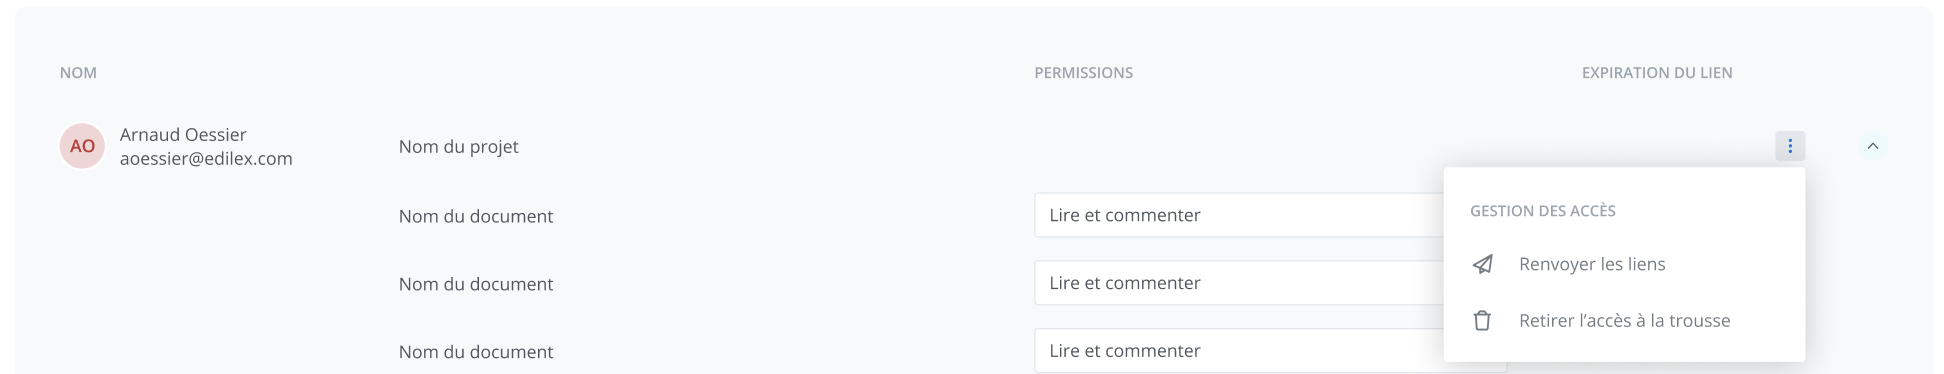Open the first document's Lire et commenter dropdown
The height and width of the screenshot is (374, 1944).
point(1239,215)
